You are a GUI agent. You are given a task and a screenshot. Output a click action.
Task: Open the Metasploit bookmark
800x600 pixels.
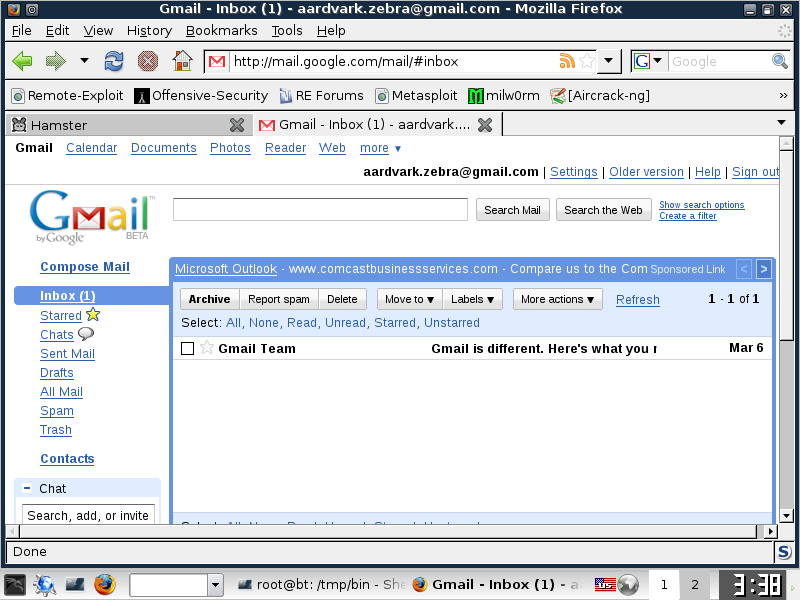point(416,95)
